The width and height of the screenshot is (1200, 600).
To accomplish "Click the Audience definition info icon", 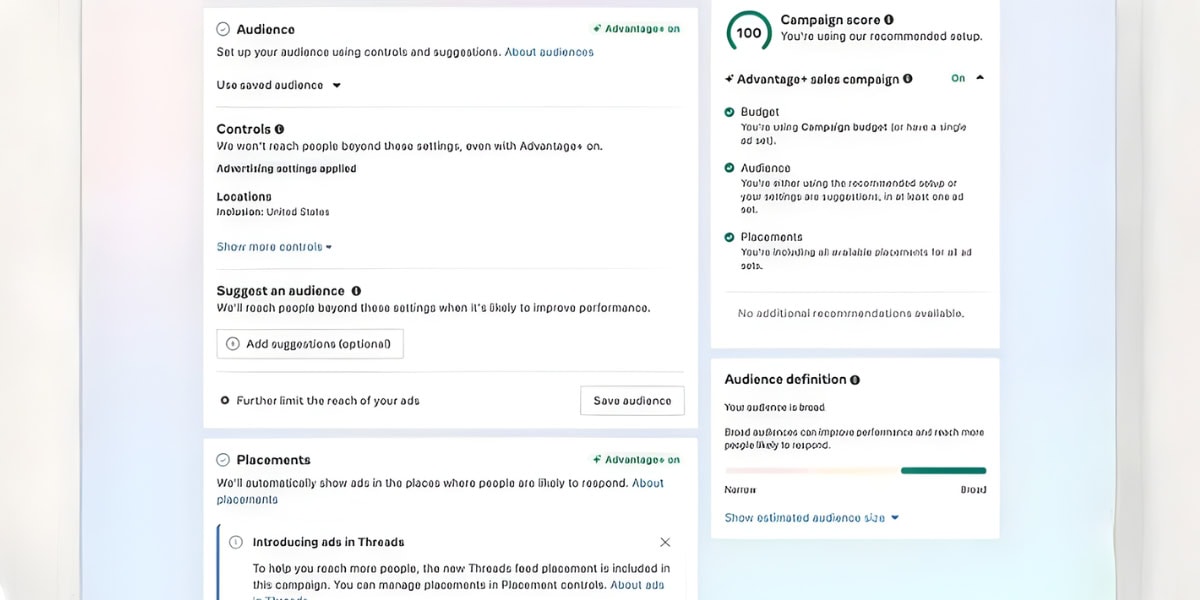I will point(855,380).
